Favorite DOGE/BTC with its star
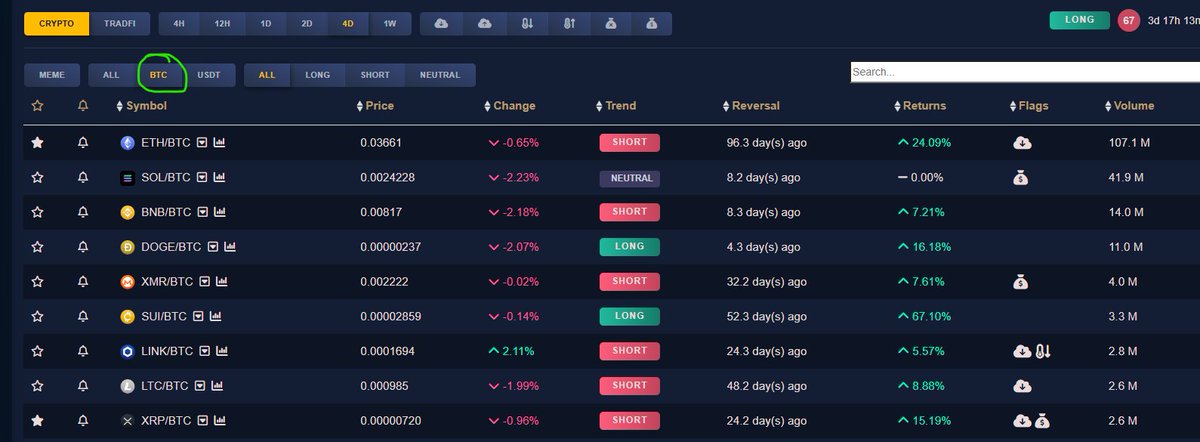This screenshot has width=1200, height=442. tap(37, 247)
